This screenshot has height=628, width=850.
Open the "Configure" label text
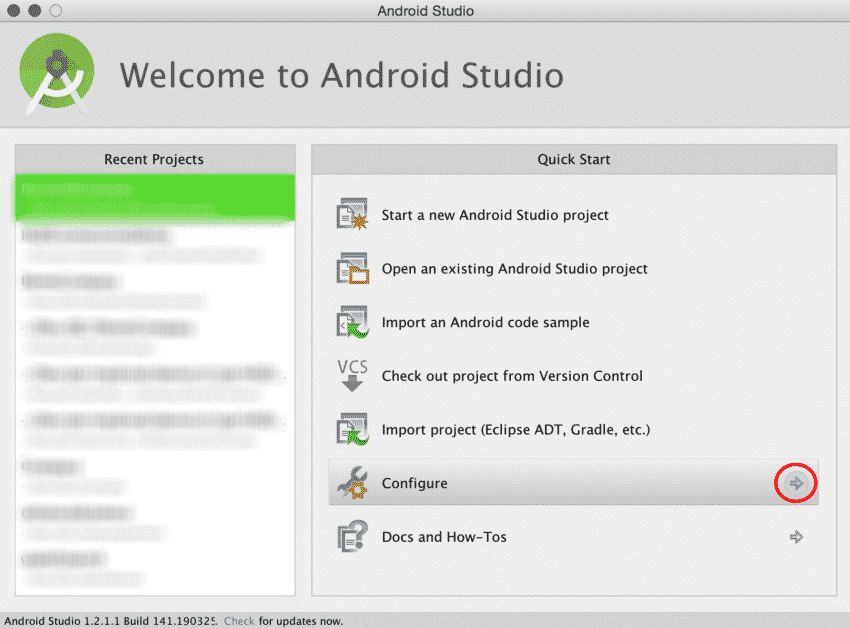pos(415,483)
